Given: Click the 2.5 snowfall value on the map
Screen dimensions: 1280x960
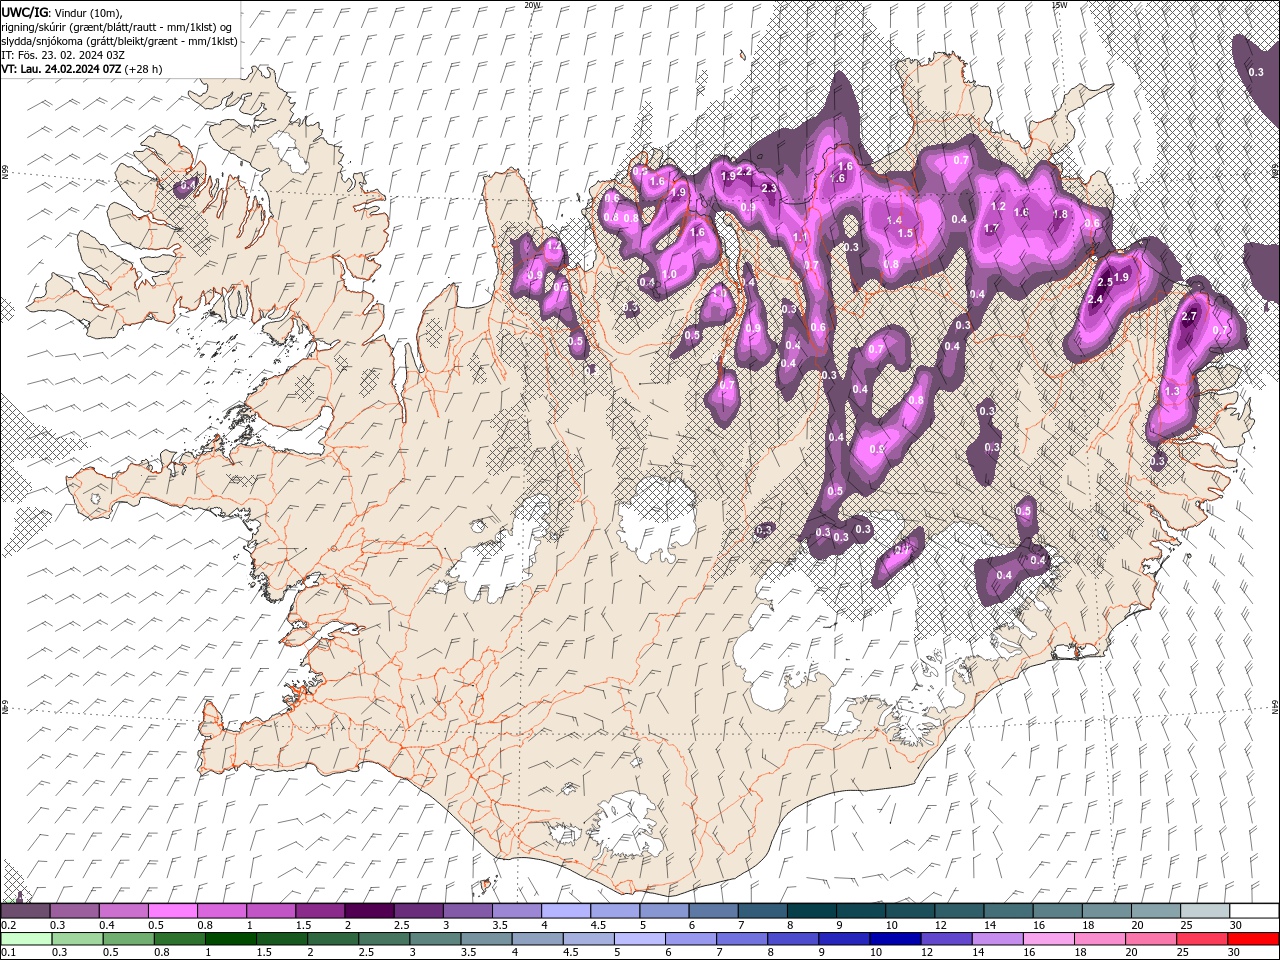Looking at the screenshot, I should [1105, 283].
